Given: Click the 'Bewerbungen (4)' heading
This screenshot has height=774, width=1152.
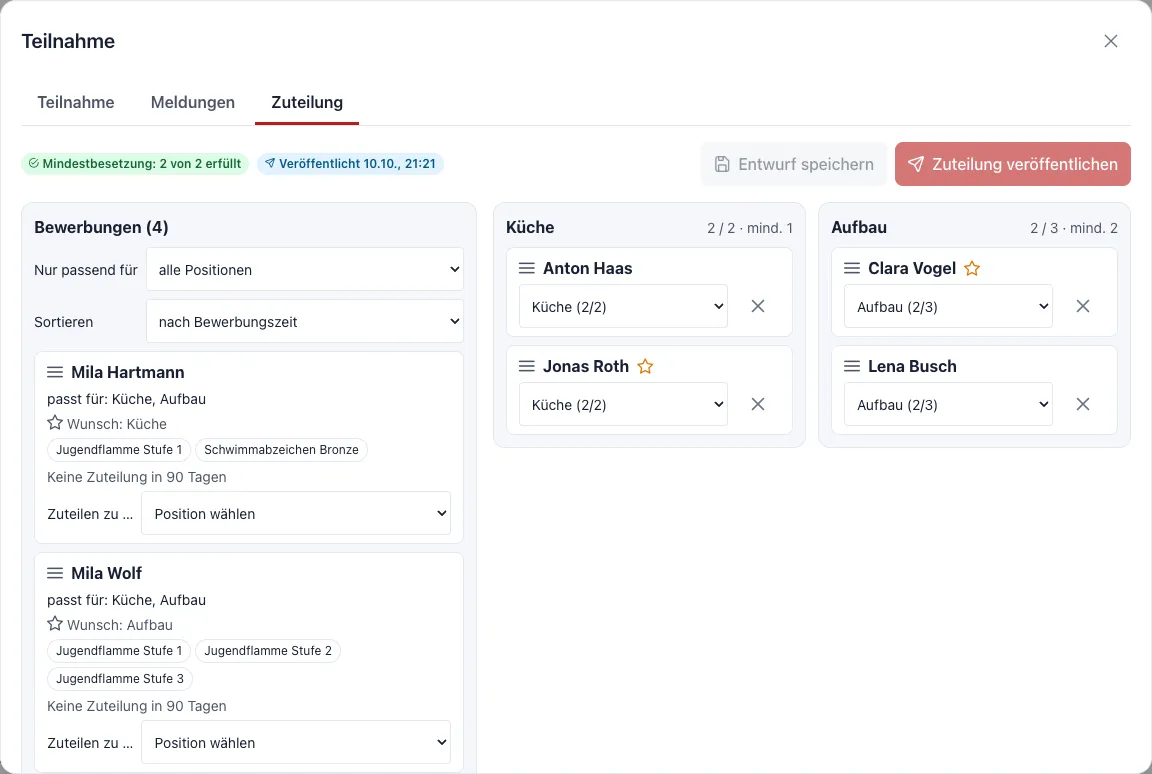Looking at the screenshot, I should pyautogui.click(x=101, y=227).
